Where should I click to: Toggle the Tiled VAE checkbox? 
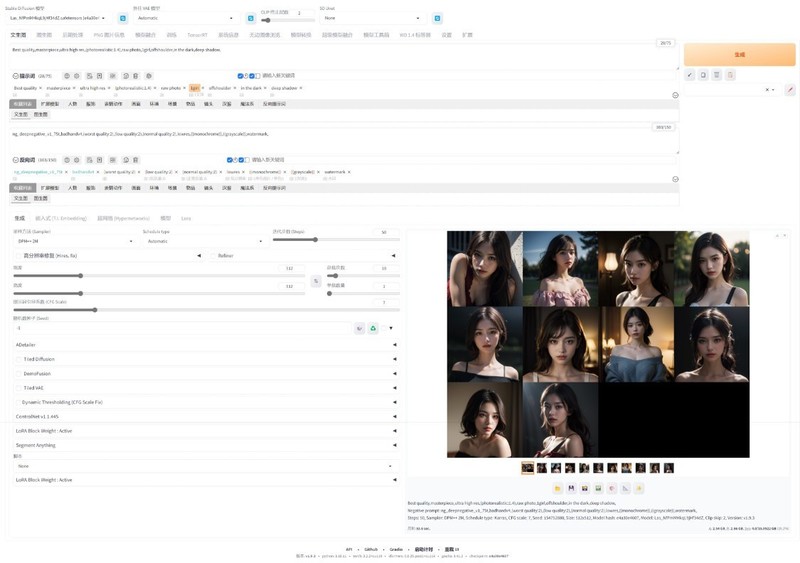(18, 387)
